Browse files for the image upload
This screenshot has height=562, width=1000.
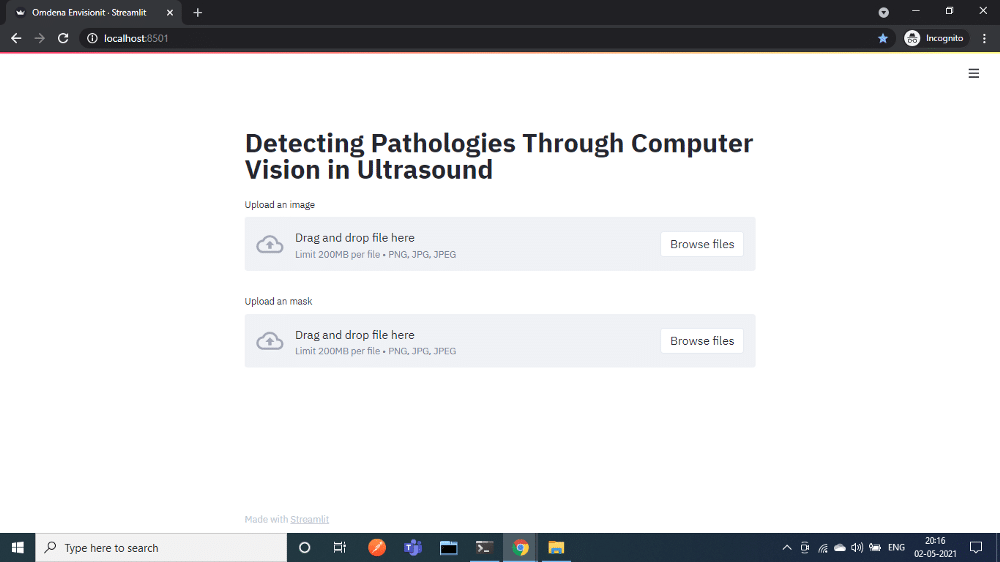[x=701, y=244]
